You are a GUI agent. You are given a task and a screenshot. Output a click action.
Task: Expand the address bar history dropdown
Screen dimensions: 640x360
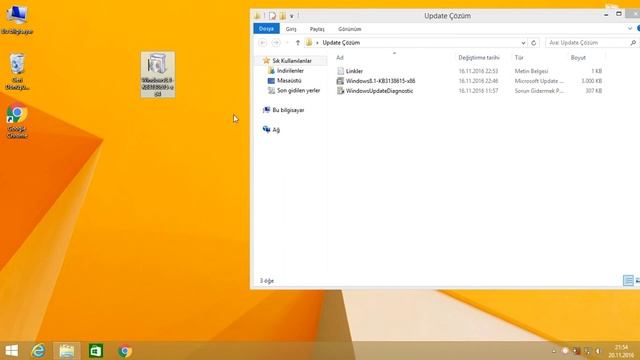coord(523,42)
